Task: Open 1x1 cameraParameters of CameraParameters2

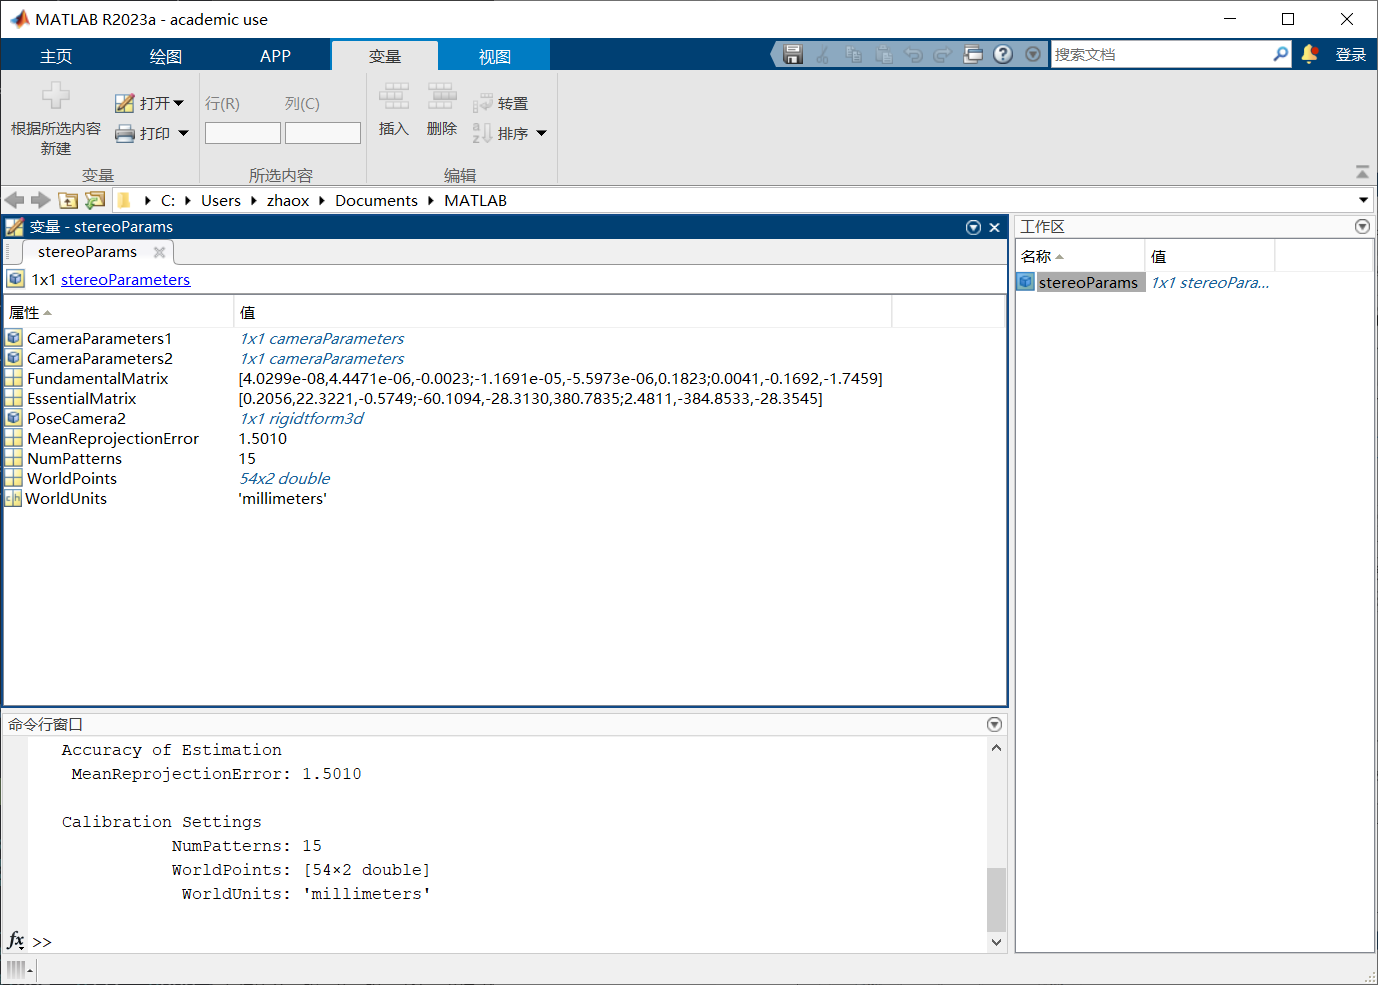Action: point(322,358)
